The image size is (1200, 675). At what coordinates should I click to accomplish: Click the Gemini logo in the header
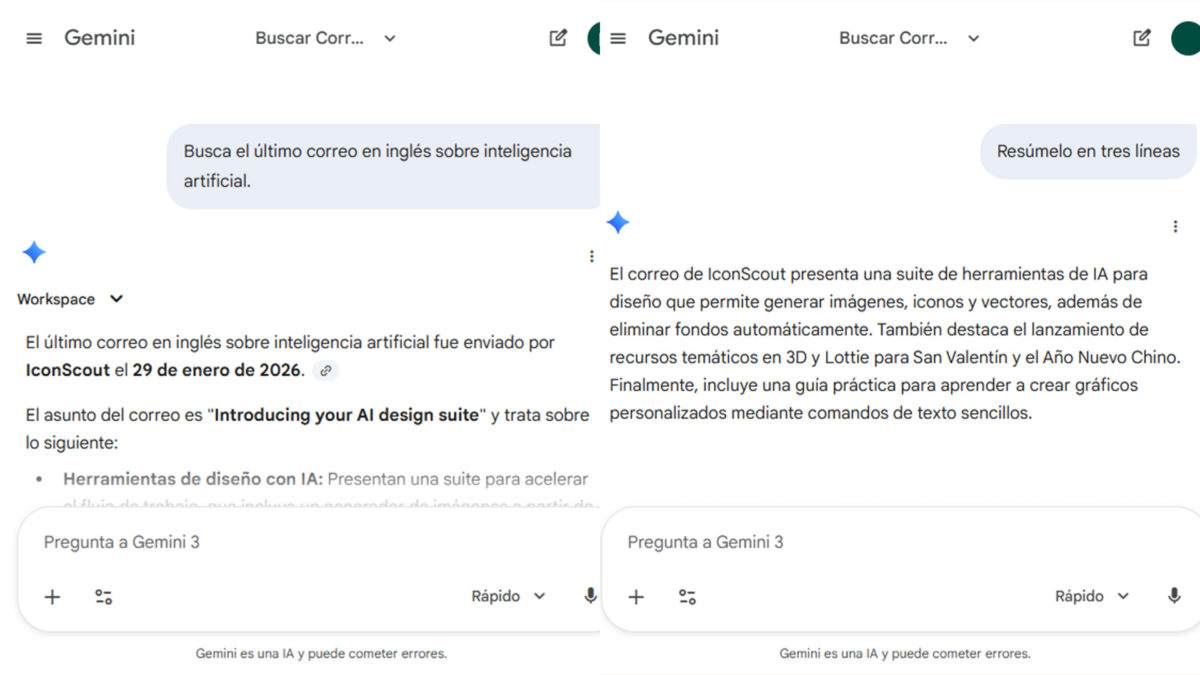click(x=99, y=37)
